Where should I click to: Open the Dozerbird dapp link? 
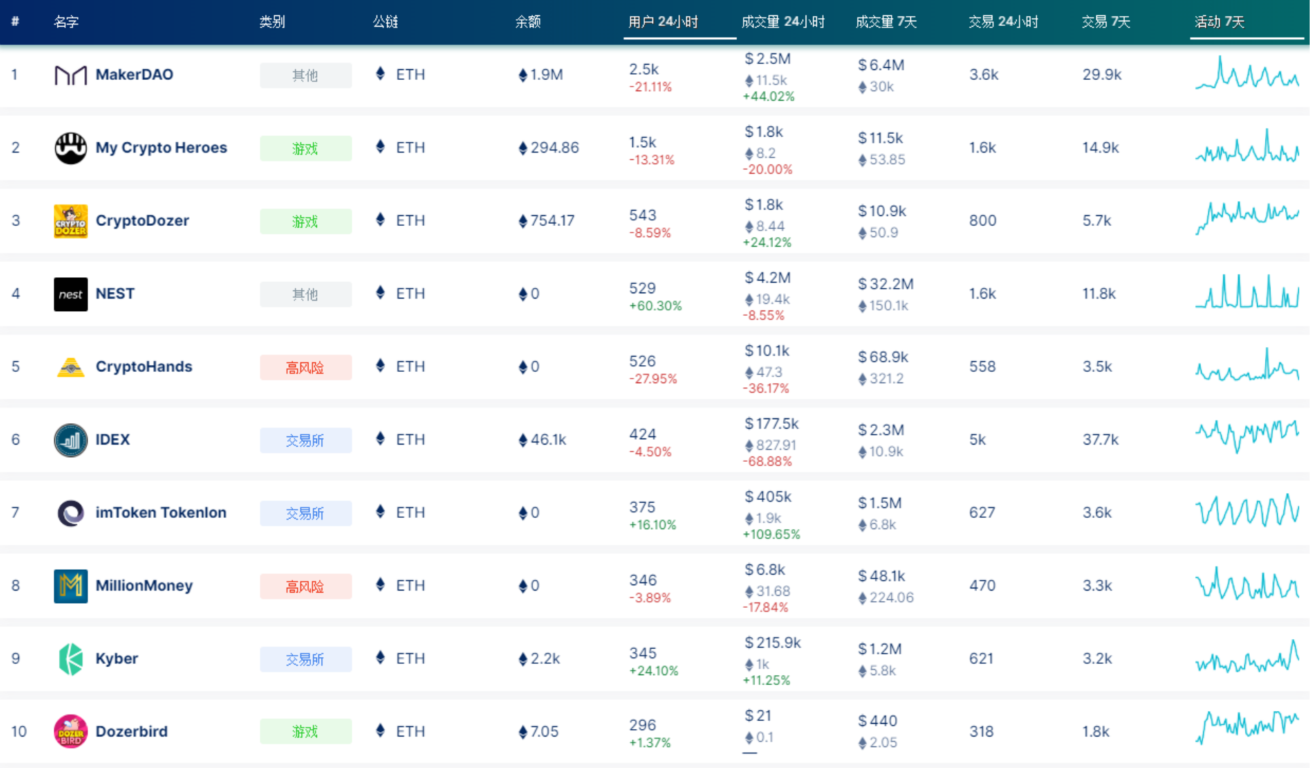coord(132,732)
